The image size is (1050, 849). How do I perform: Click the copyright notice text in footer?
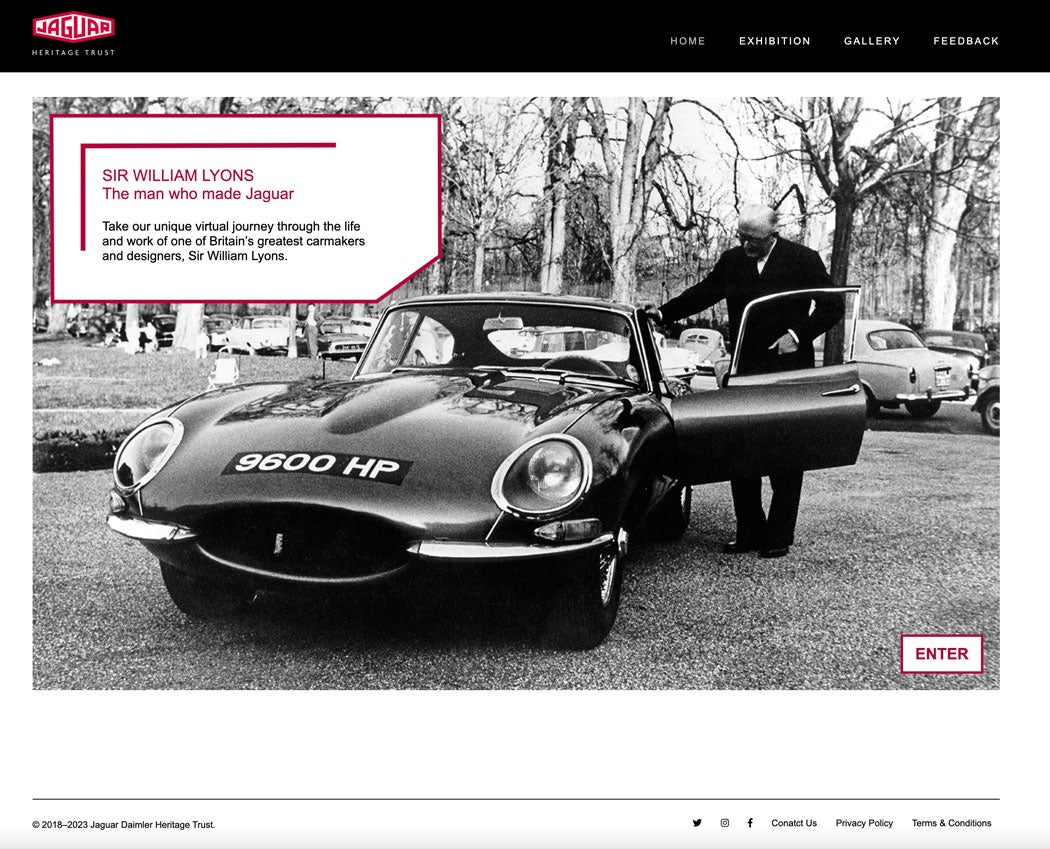pos(124,825)
